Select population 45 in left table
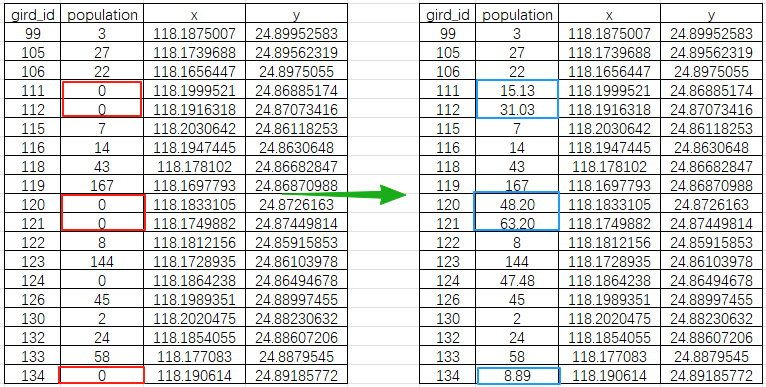Image resolution: width=766 pixels, height=387 pixels. point(102,300)
